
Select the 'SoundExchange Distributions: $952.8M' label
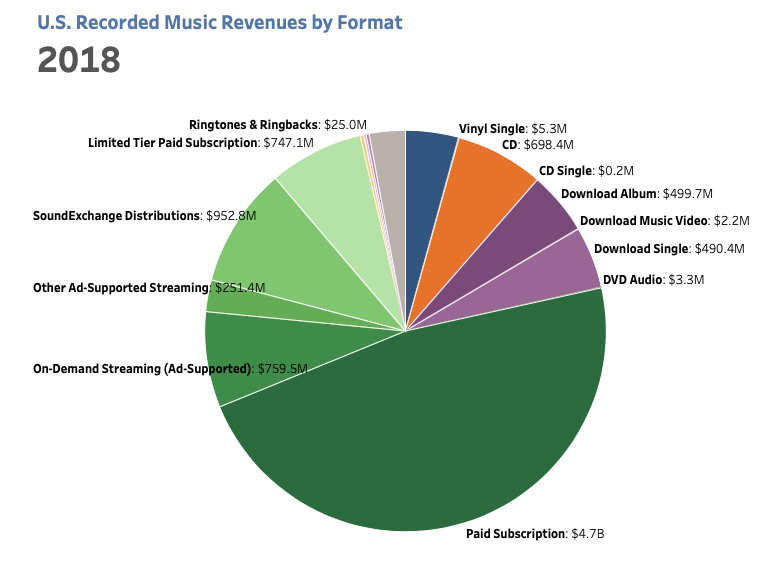coord(144,216)
